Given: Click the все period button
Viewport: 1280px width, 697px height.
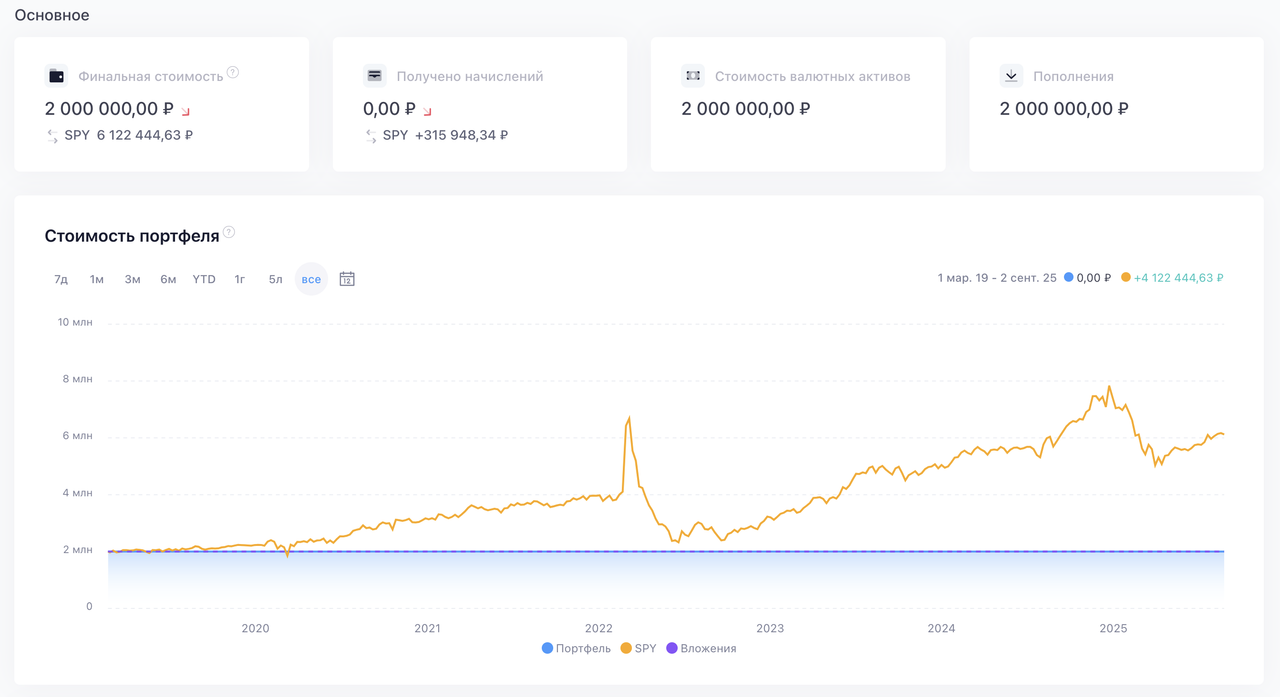Looking at the screenshot, I should pos(311,279).
